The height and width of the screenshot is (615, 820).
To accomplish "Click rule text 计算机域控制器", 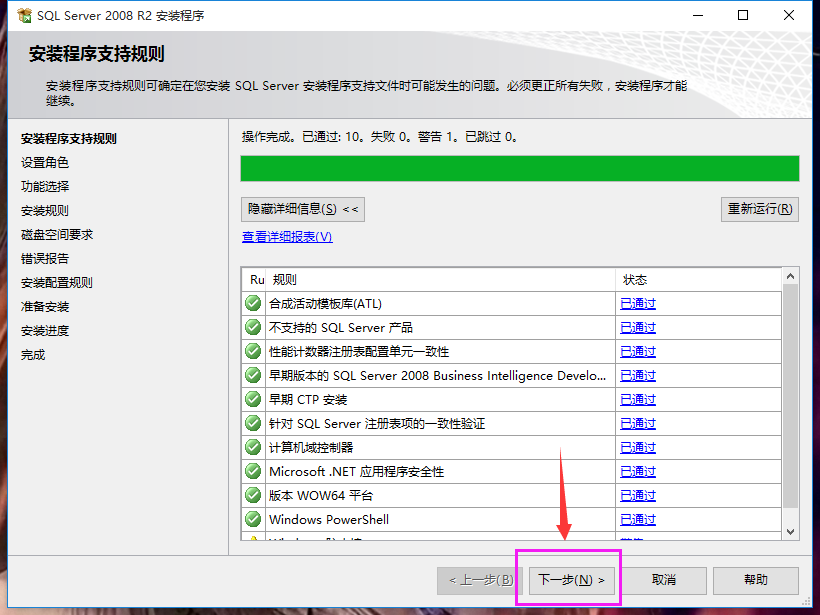I will coord(311,448).
